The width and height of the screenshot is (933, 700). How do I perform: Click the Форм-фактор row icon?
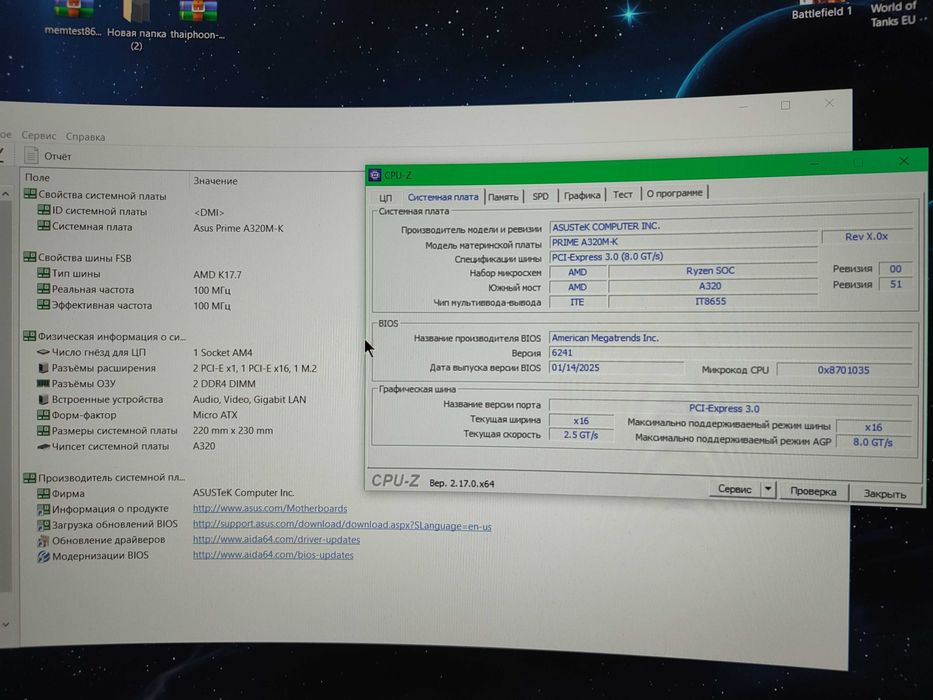[x=43, y=415]
